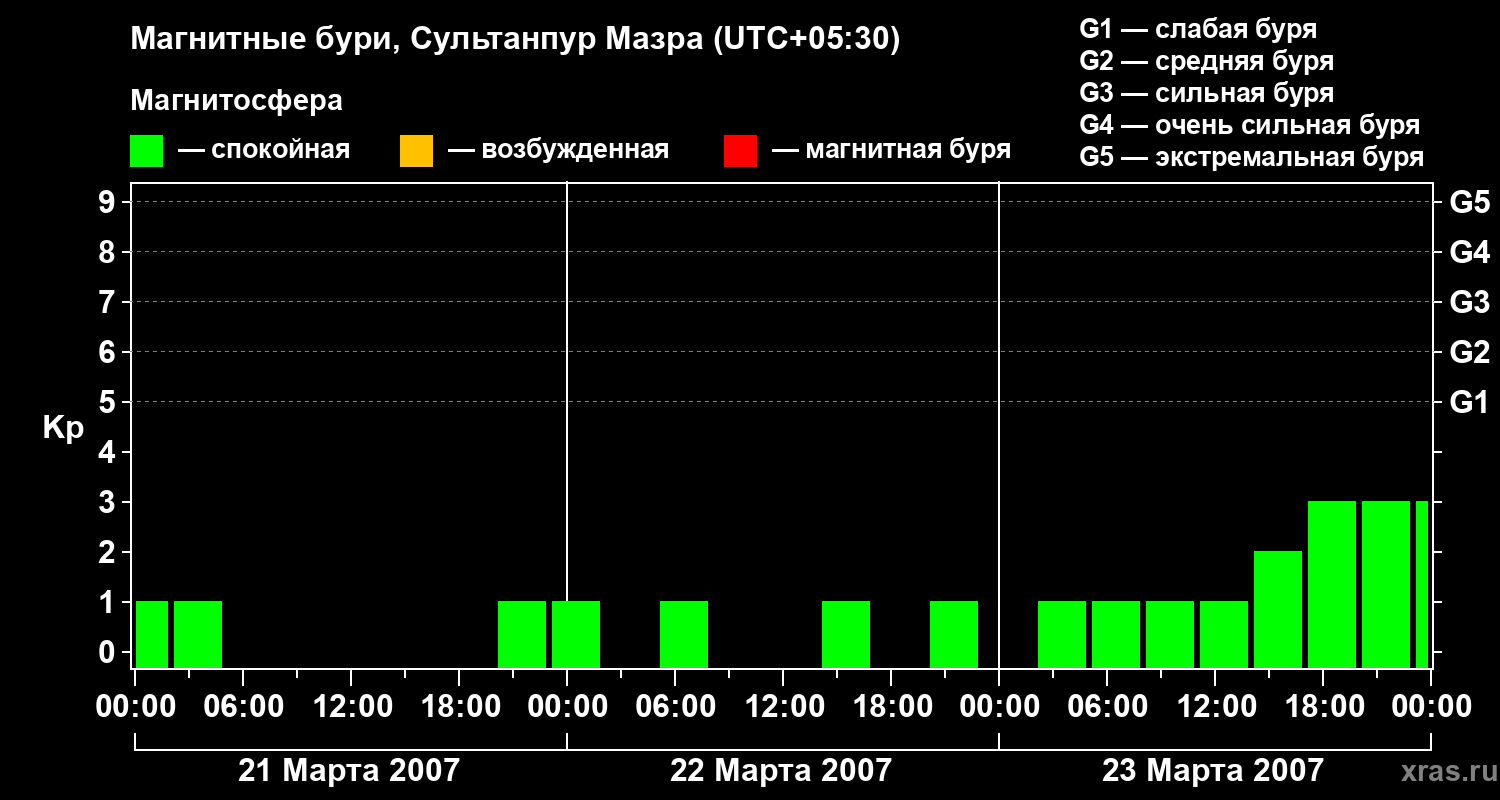Select the 'G4 — очень сильная буря' line
Image resolution: width=1500 pixels, height=800 pixels.
(1250, 125)
